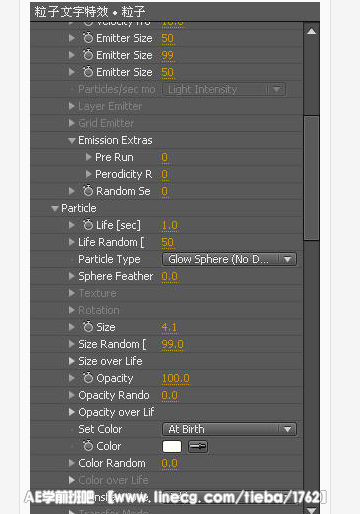
Task: Open the Set Color dropdown
Action: (229, 429)
